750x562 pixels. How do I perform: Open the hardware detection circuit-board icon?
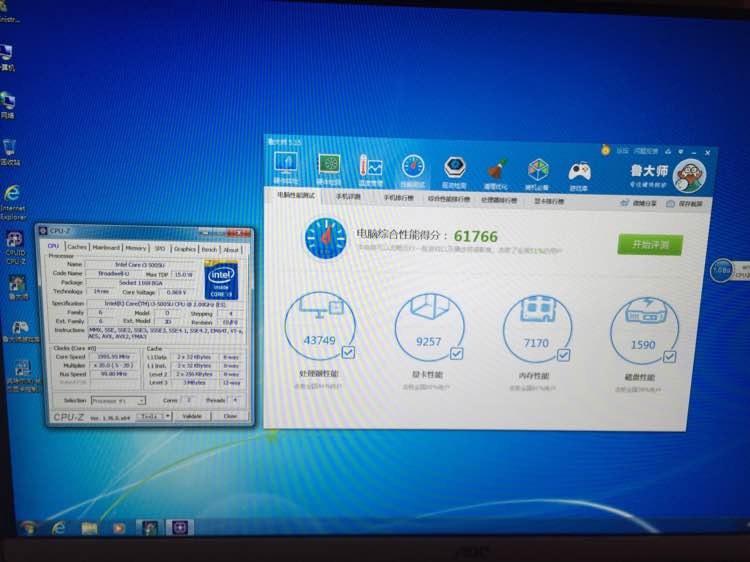pos(330,166)
